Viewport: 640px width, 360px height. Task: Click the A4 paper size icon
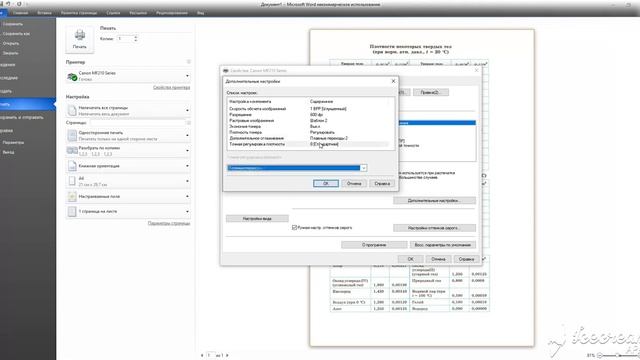72,181
